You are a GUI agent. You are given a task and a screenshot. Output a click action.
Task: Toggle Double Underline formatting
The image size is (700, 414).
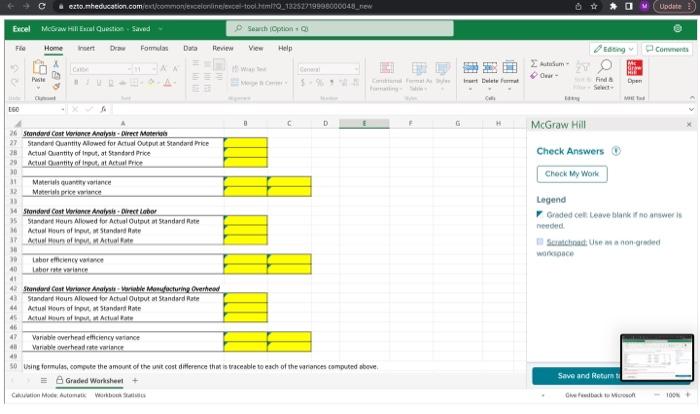point(110,83)
